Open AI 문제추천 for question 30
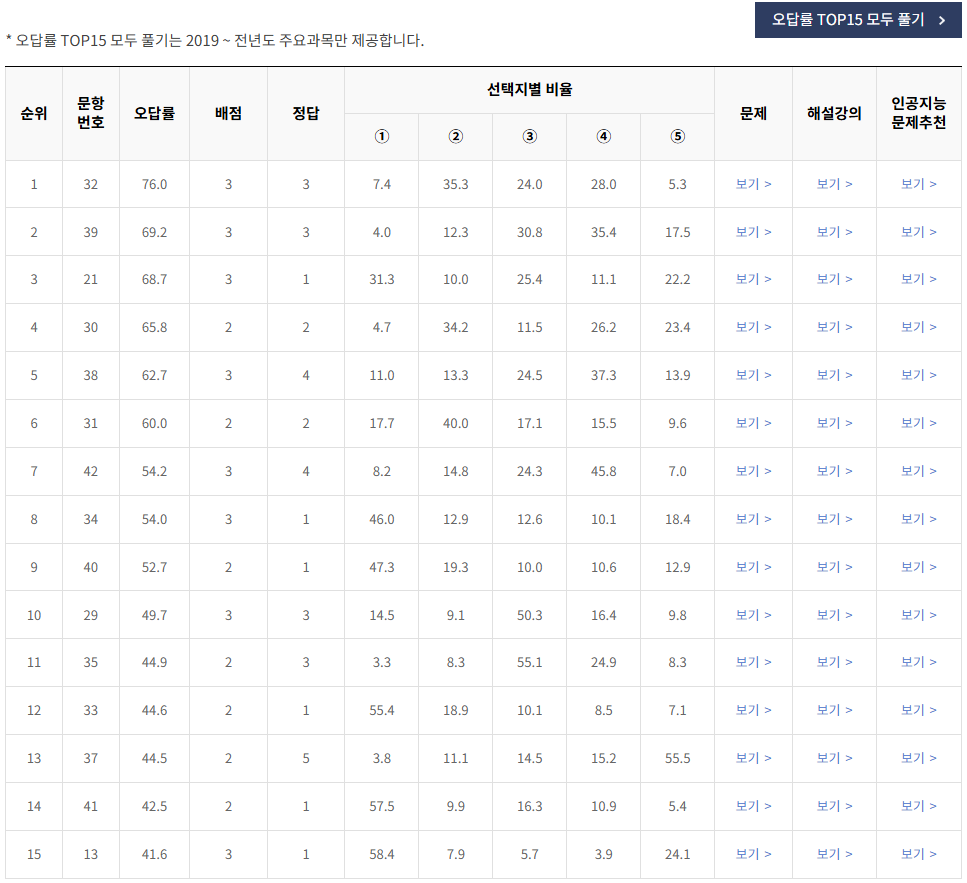Screen dimensions: 967x883 (917, 327)
